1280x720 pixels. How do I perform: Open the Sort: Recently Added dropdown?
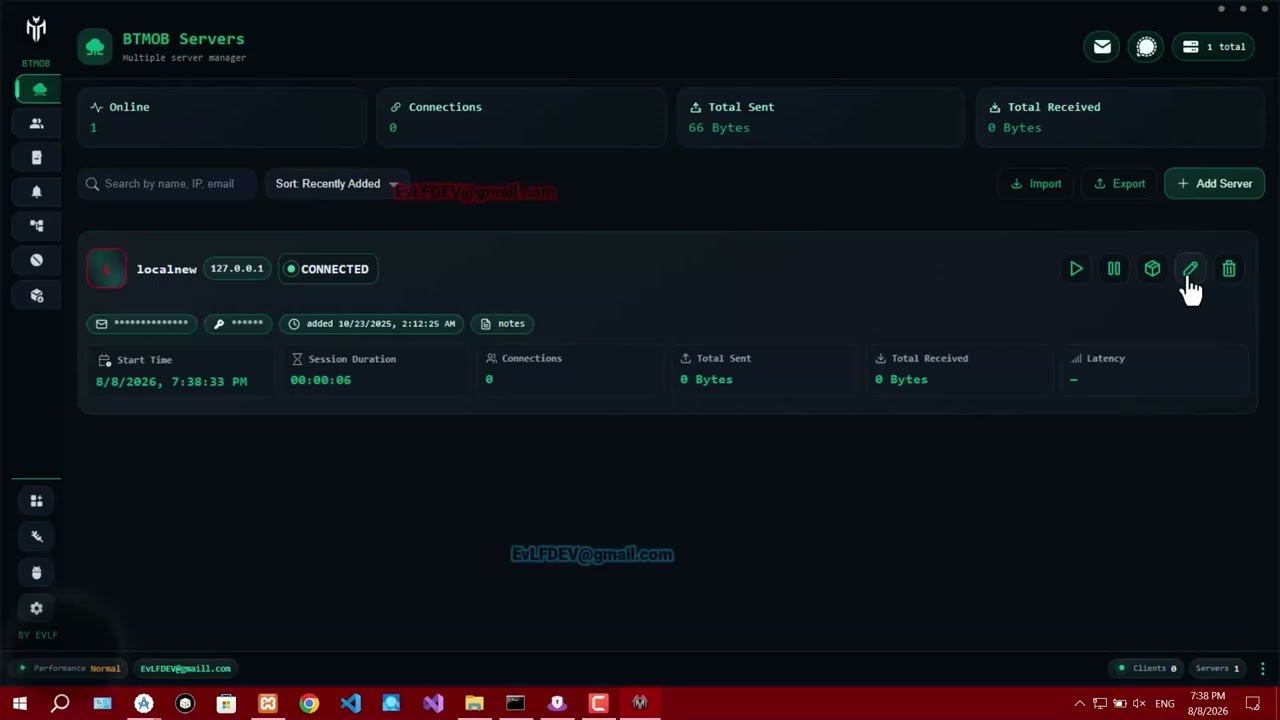point(337,184)
